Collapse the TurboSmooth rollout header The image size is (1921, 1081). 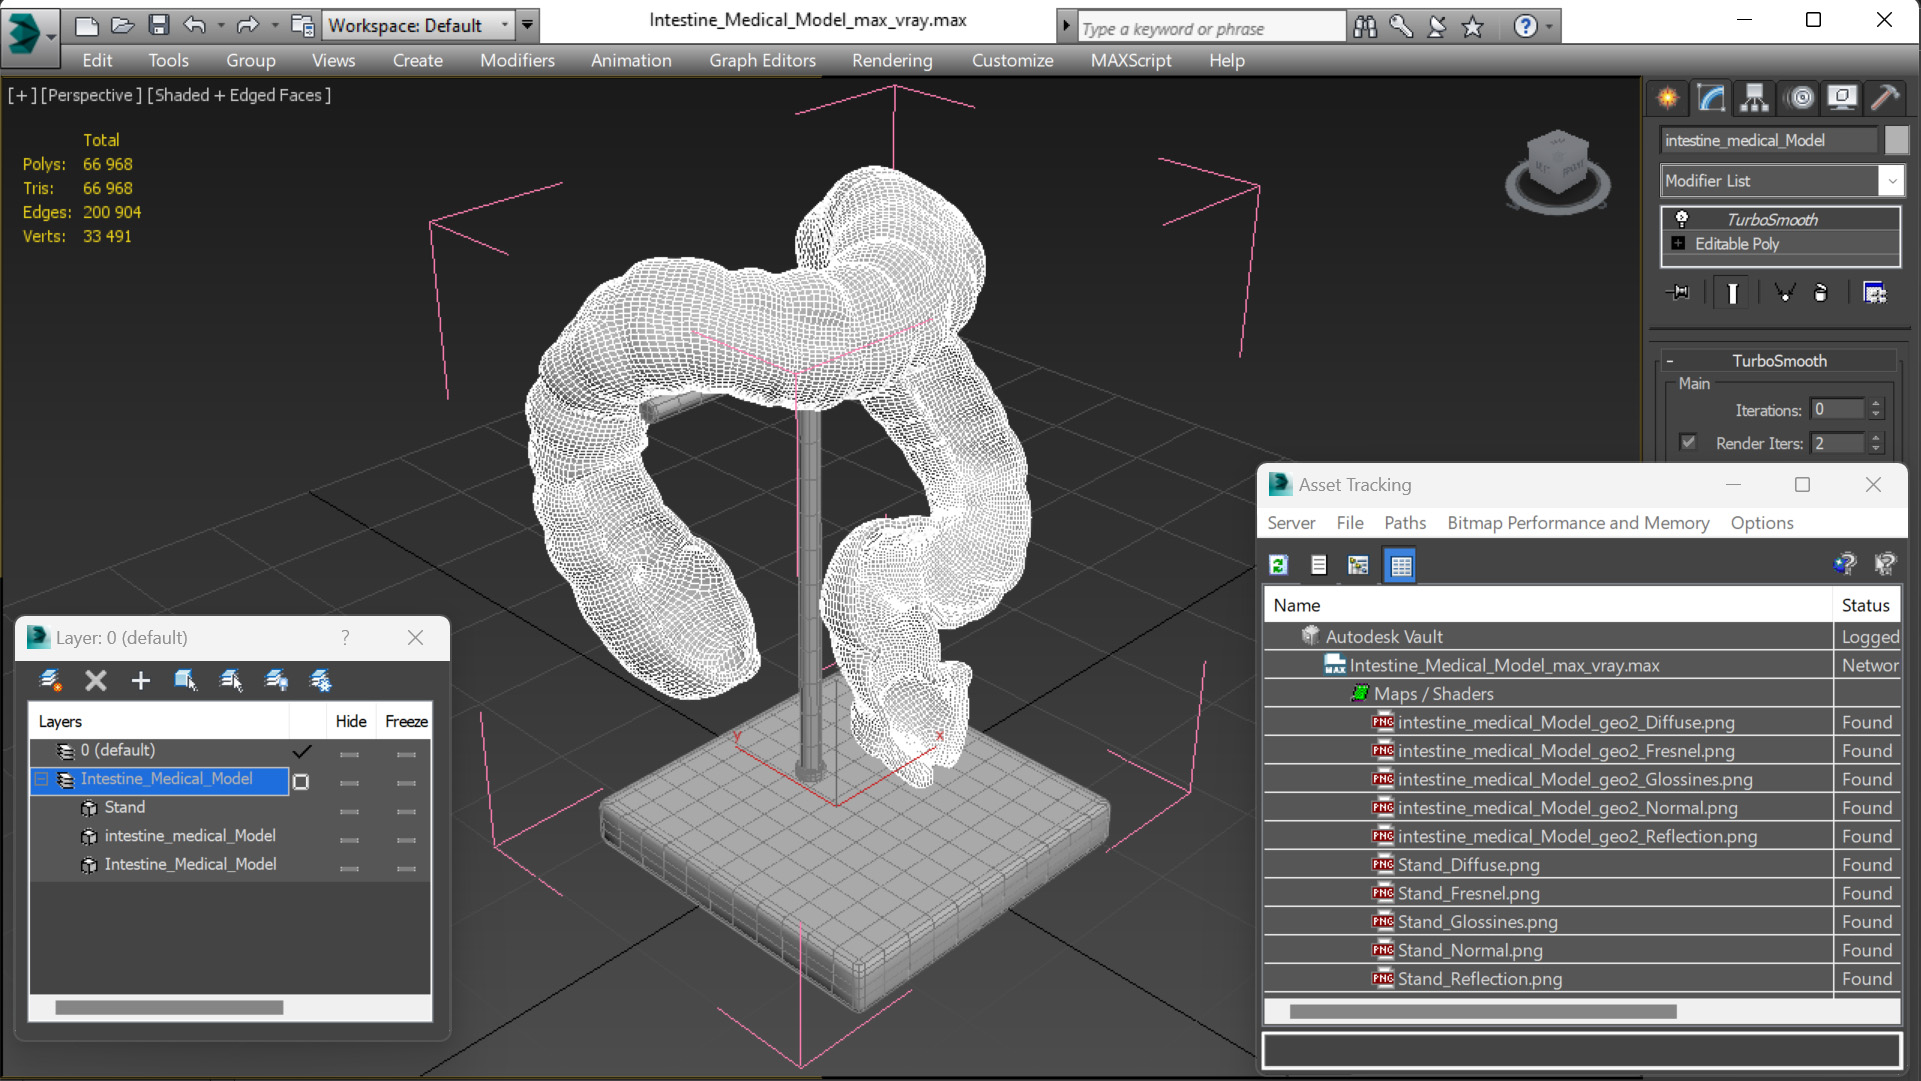(1779, 361)
